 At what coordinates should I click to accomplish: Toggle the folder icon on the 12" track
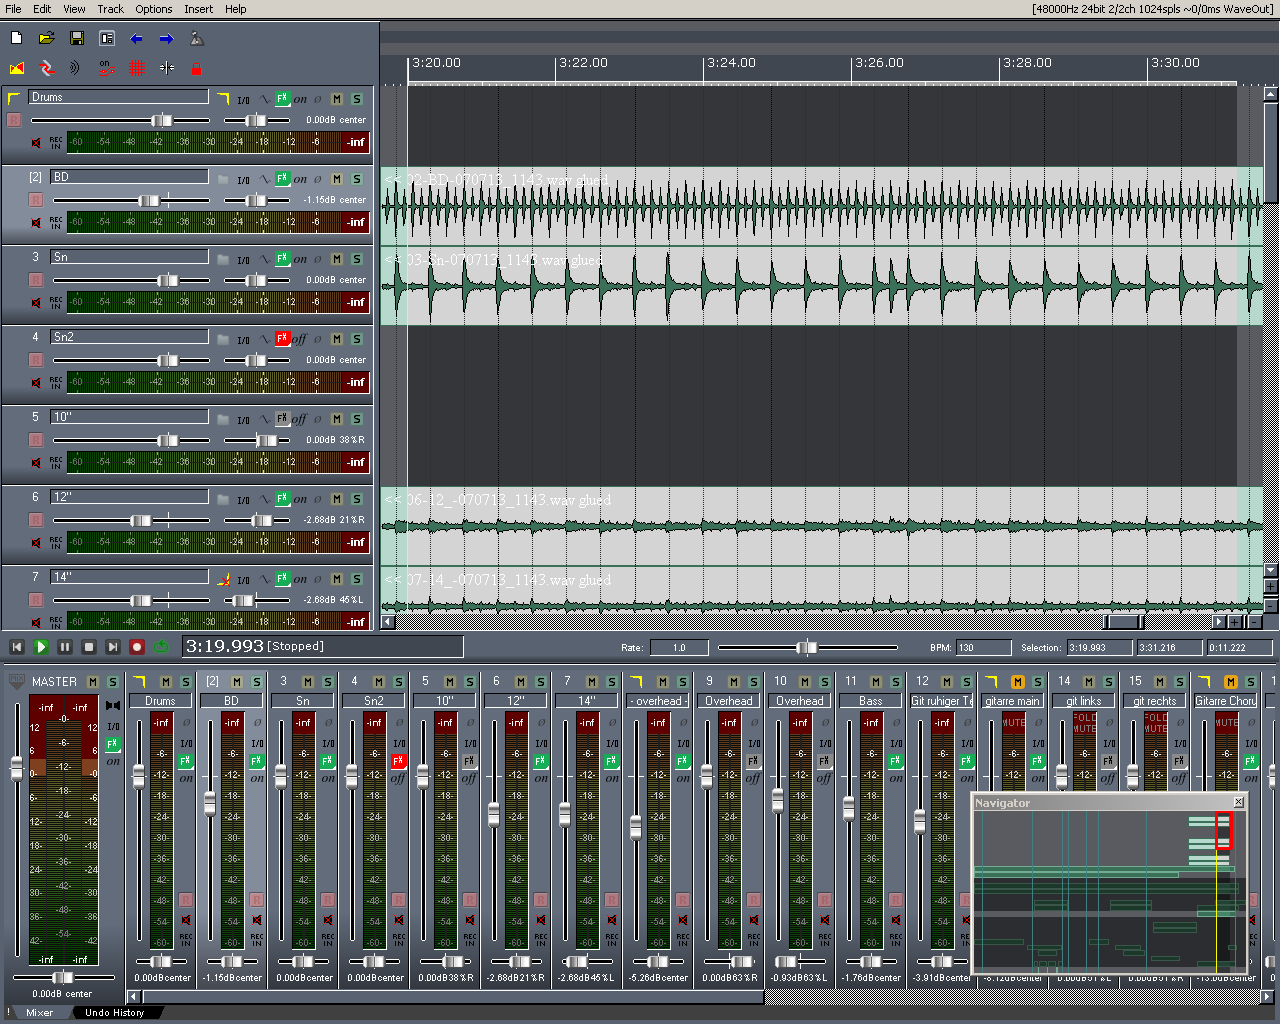click(x=224, y=499)
